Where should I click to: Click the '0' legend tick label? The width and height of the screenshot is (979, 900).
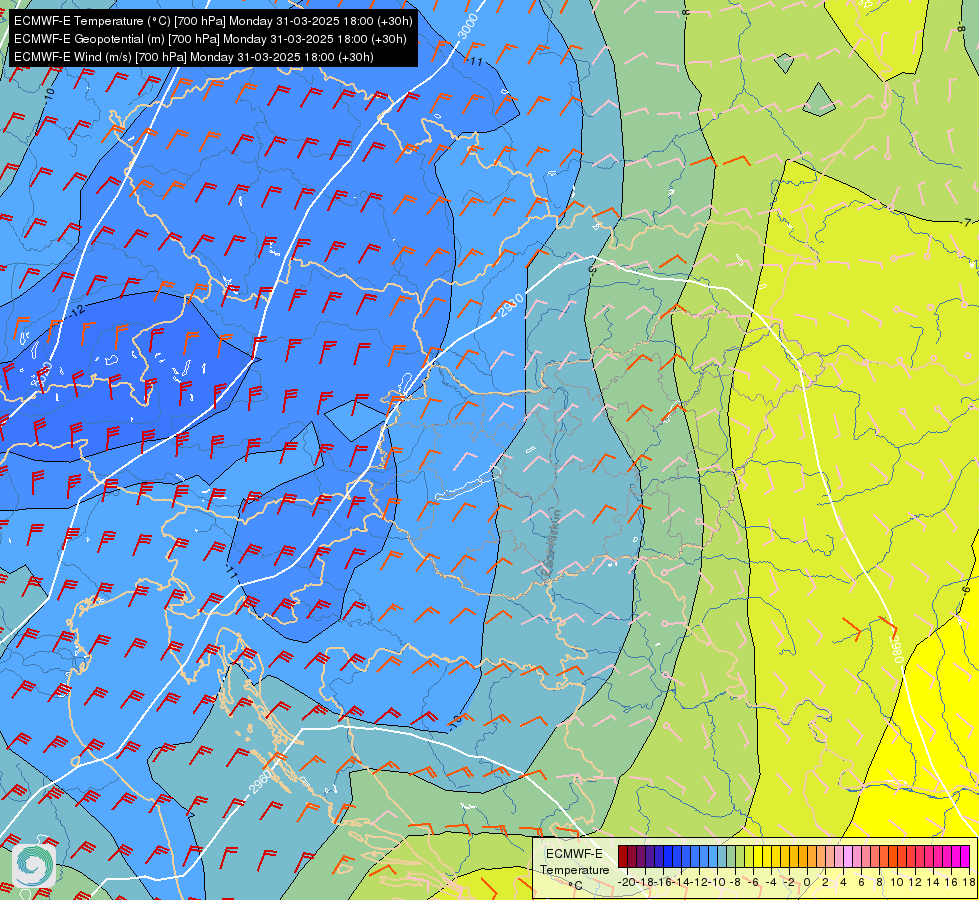[807, 882]
